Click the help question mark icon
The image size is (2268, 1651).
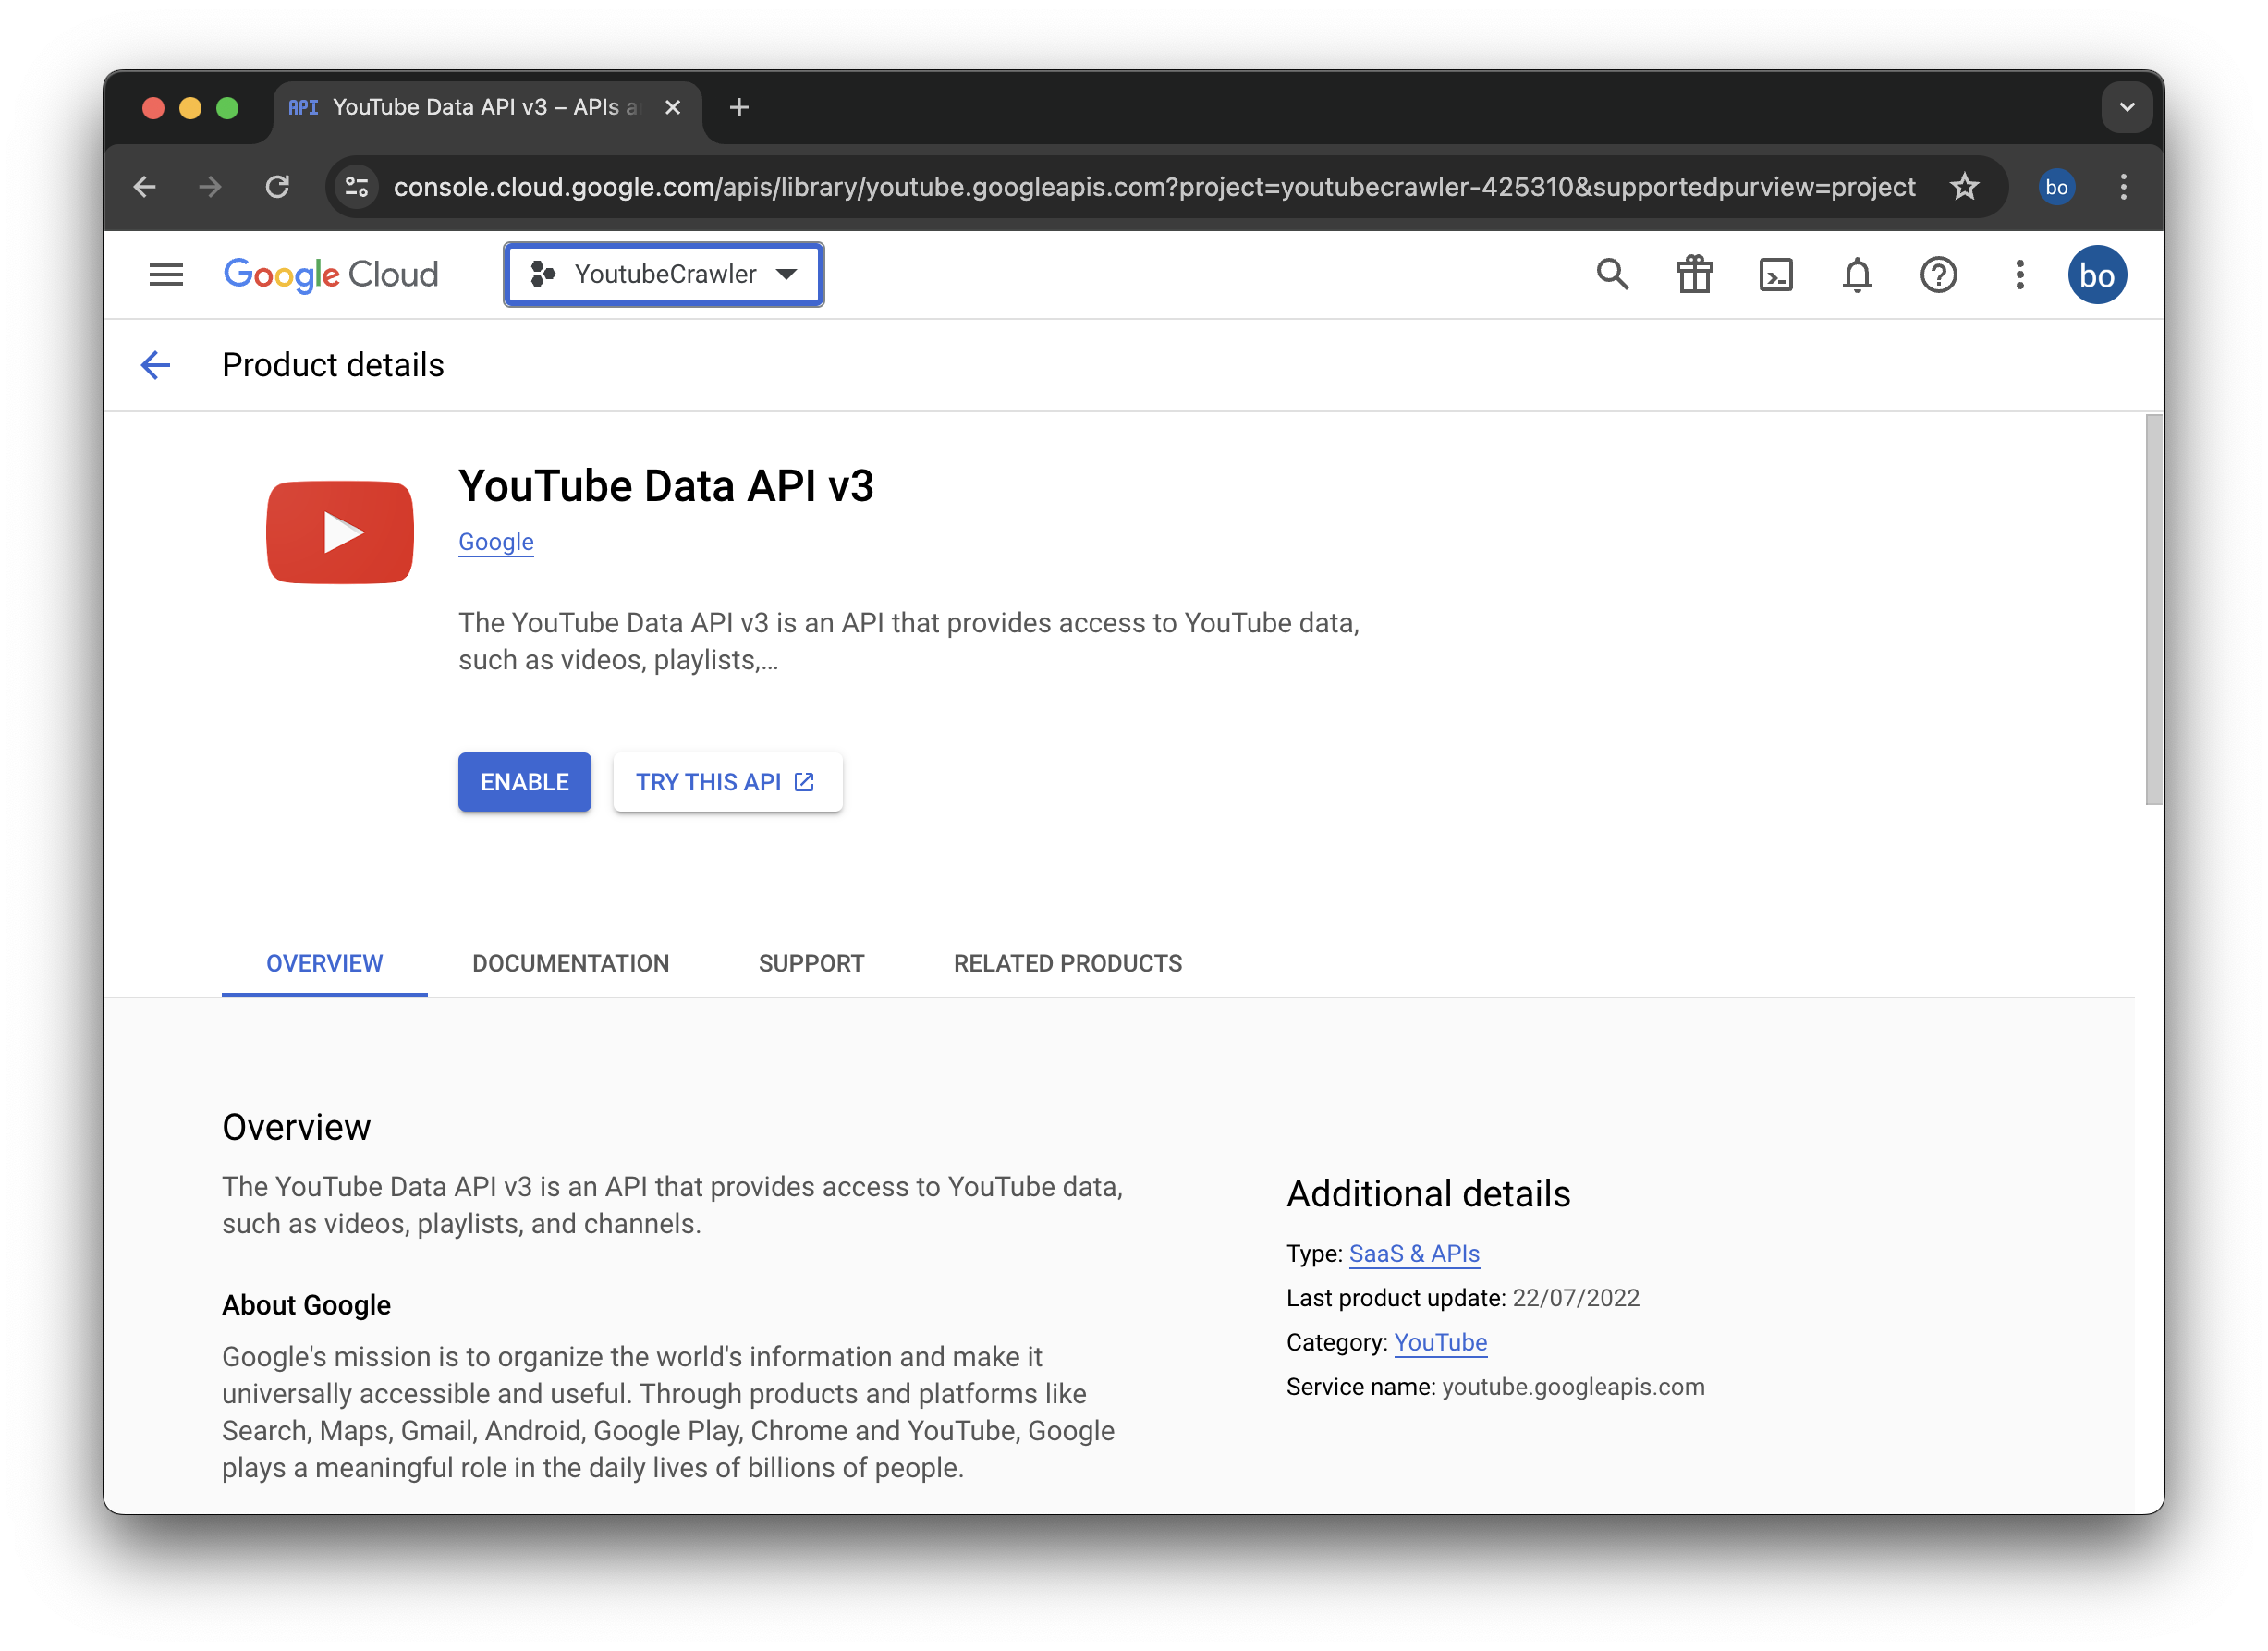coord(1938,275)
